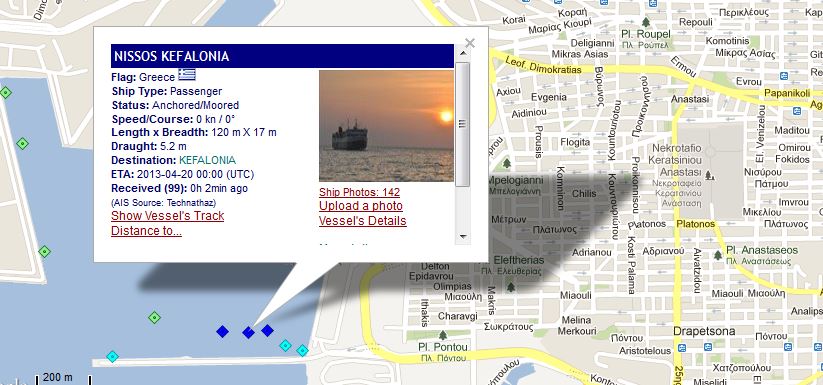Viewport: 823px width, 385px height.
Task: Open Vessel's Details link
Action: 363,220
